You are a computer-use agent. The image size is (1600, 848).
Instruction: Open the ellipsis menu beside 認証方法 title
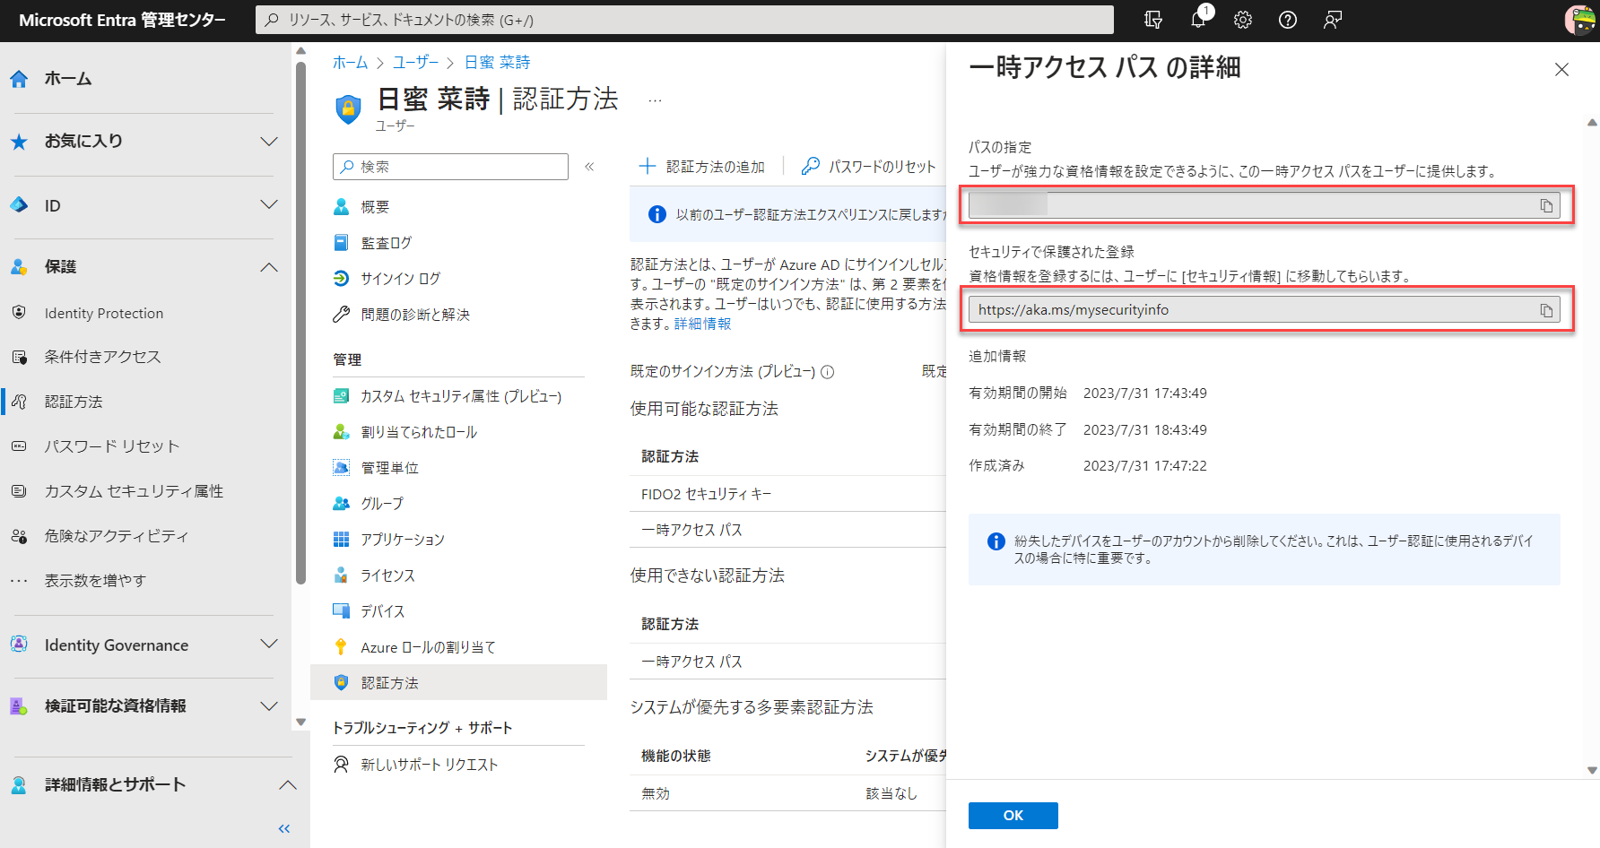tap(655, 100)
